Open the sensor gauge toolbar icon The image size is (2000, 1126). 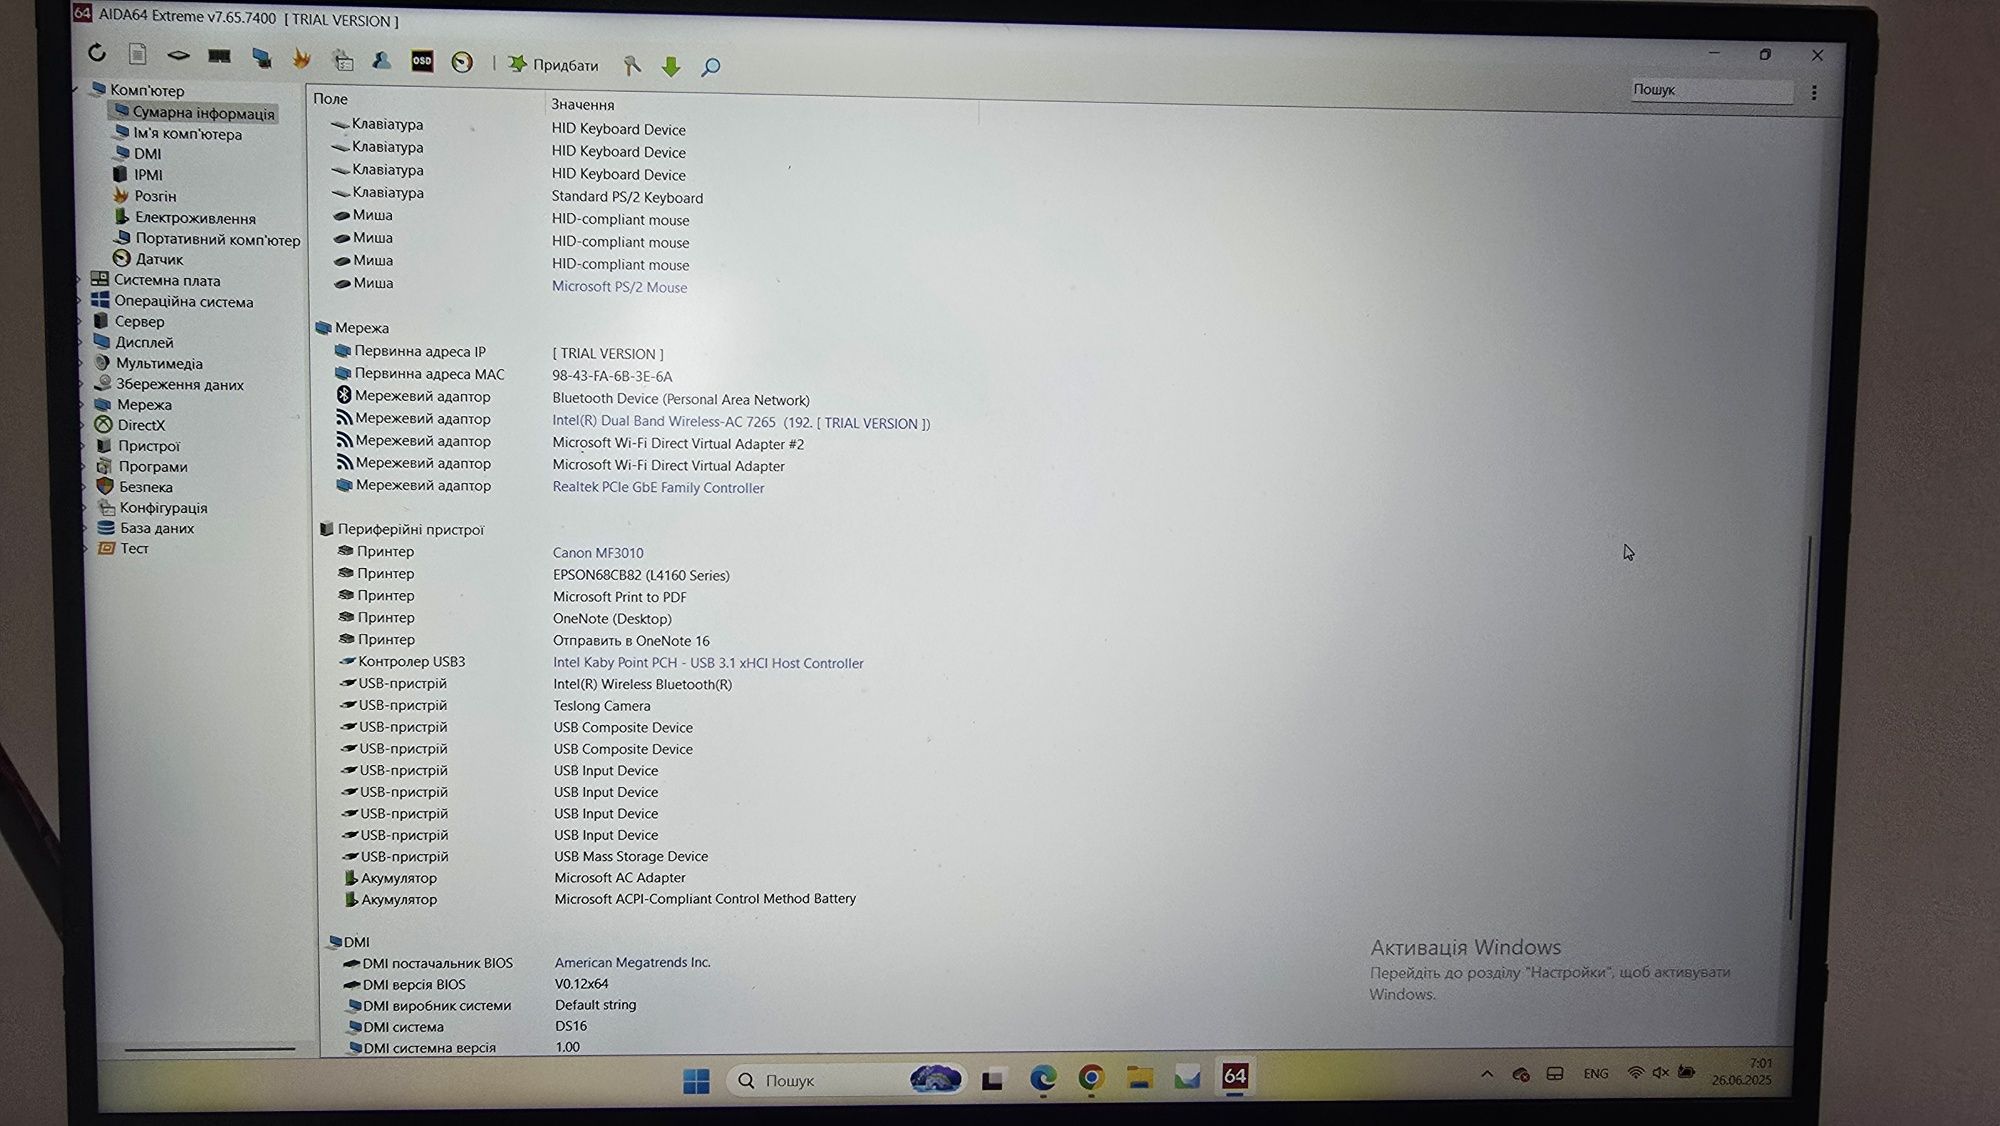click(x=462, y=62)
